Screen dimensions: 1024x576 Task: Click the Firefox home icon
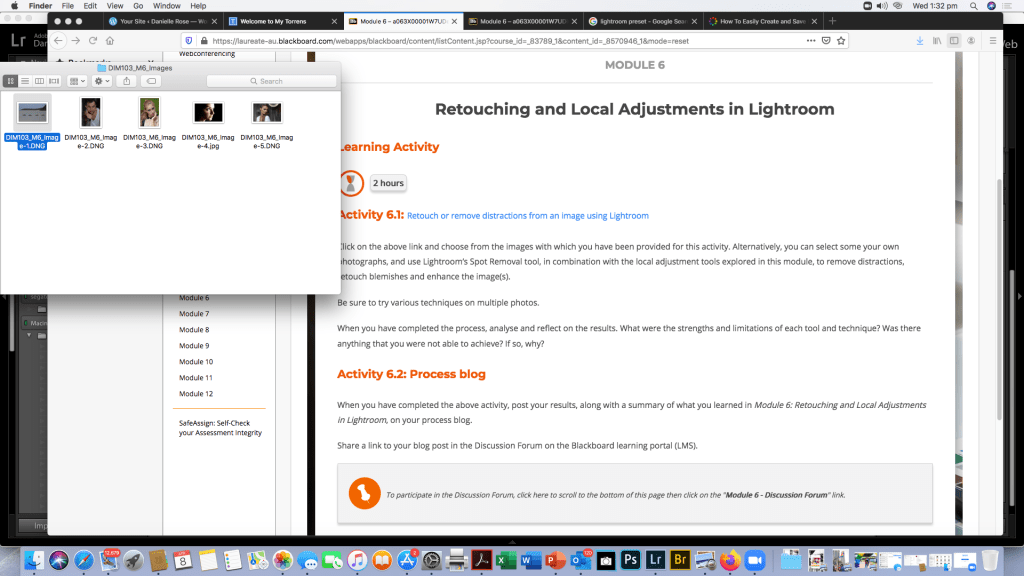coord(109,40)
